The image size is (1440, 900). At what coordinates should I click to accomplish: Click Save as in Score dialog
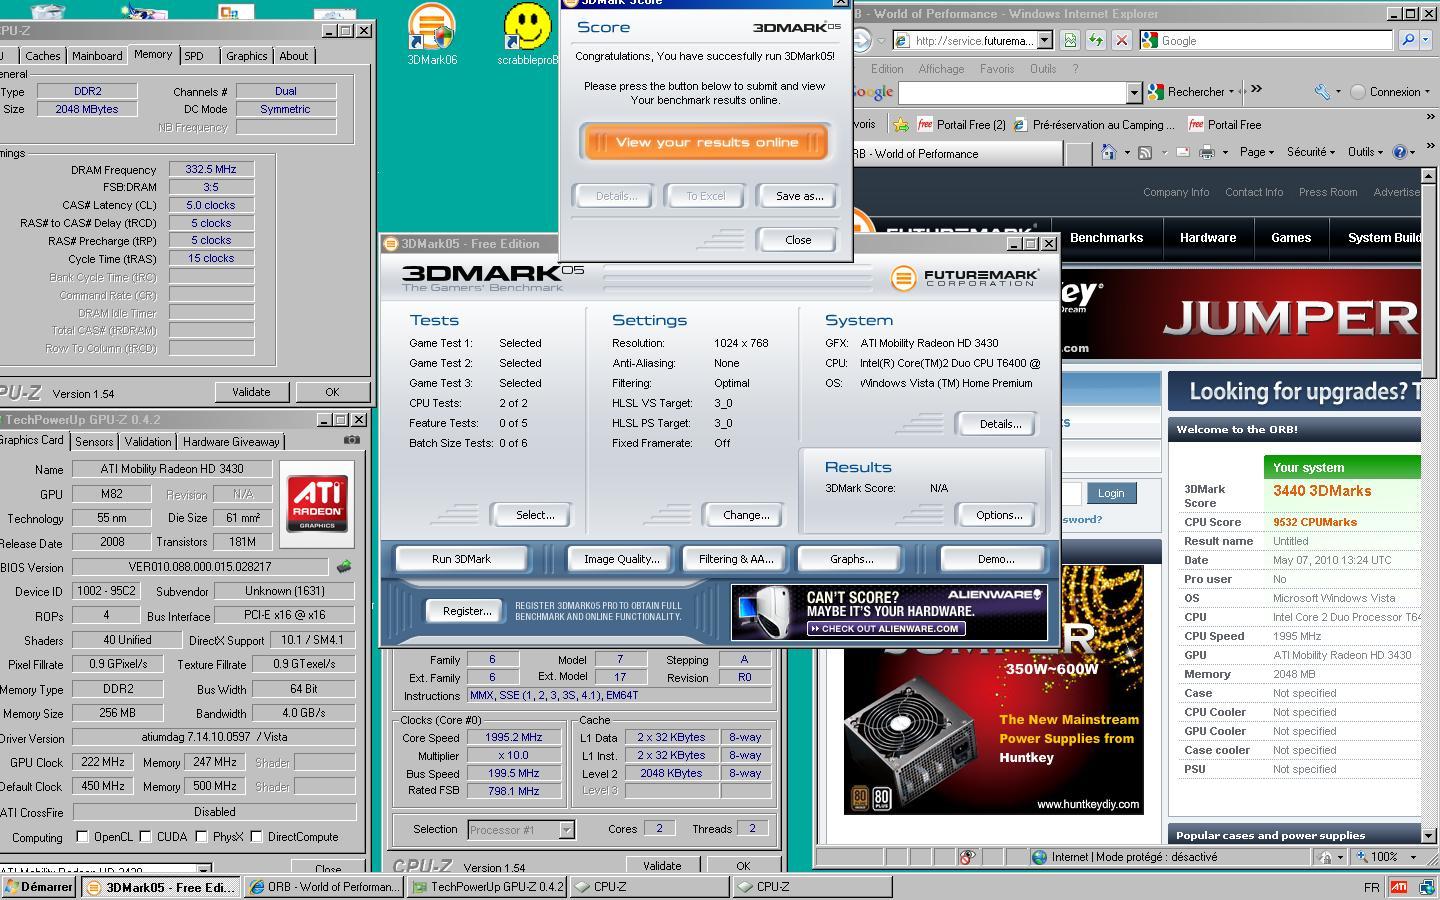click(799, 196)
